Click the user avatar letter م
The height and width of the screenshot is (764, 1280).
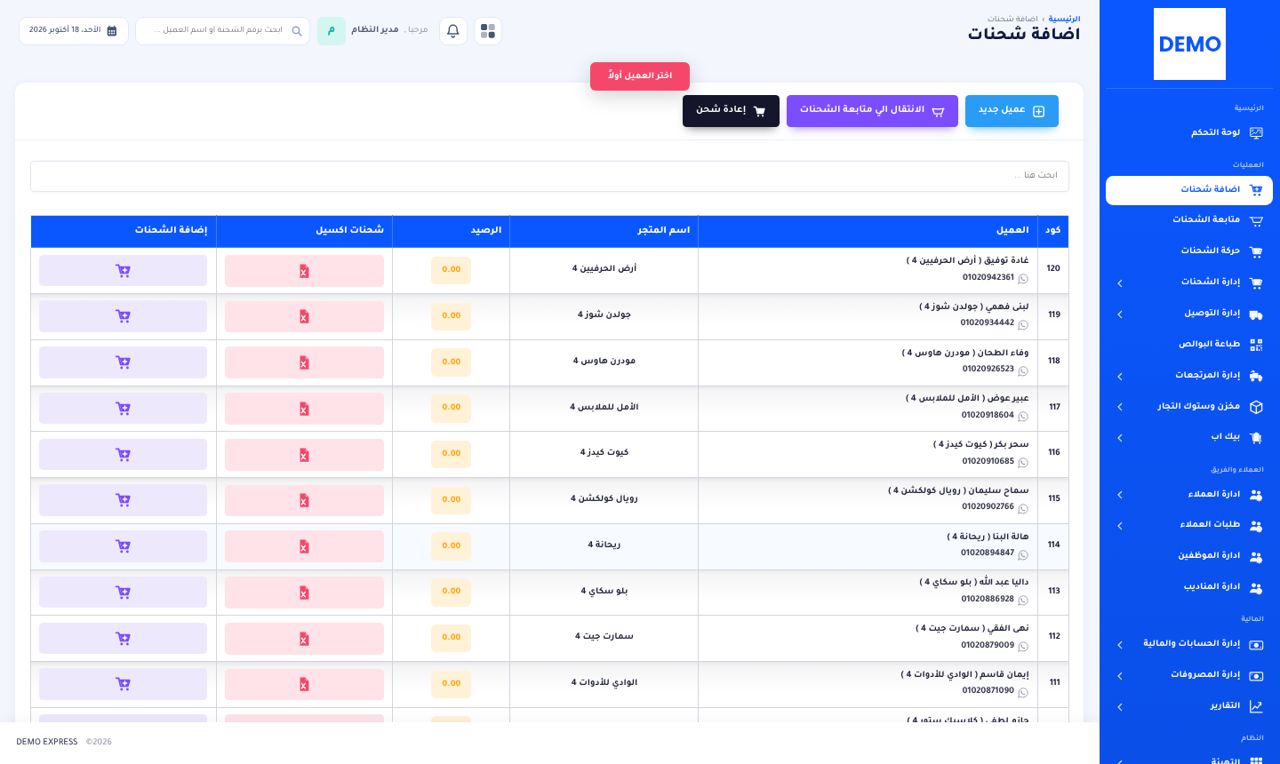[x=331, y=31]
